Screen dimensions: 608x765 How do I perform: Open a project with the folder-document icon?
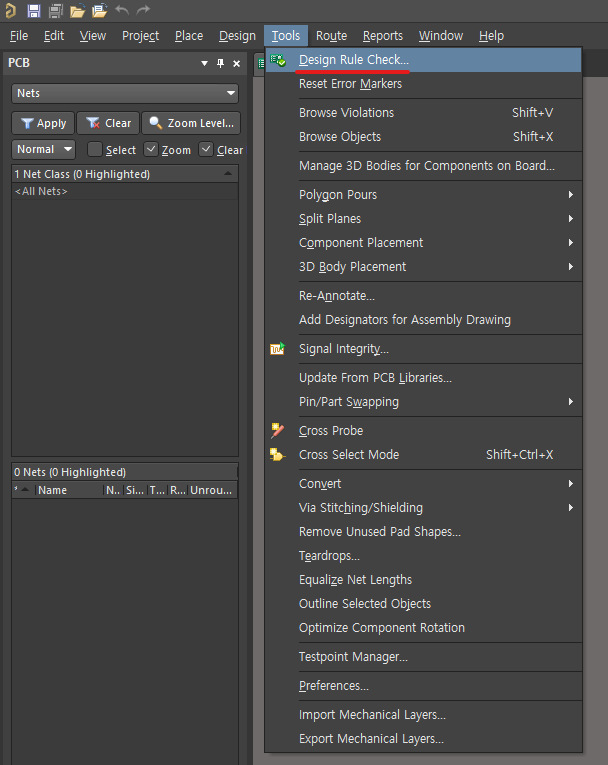[x=99, y=11]
